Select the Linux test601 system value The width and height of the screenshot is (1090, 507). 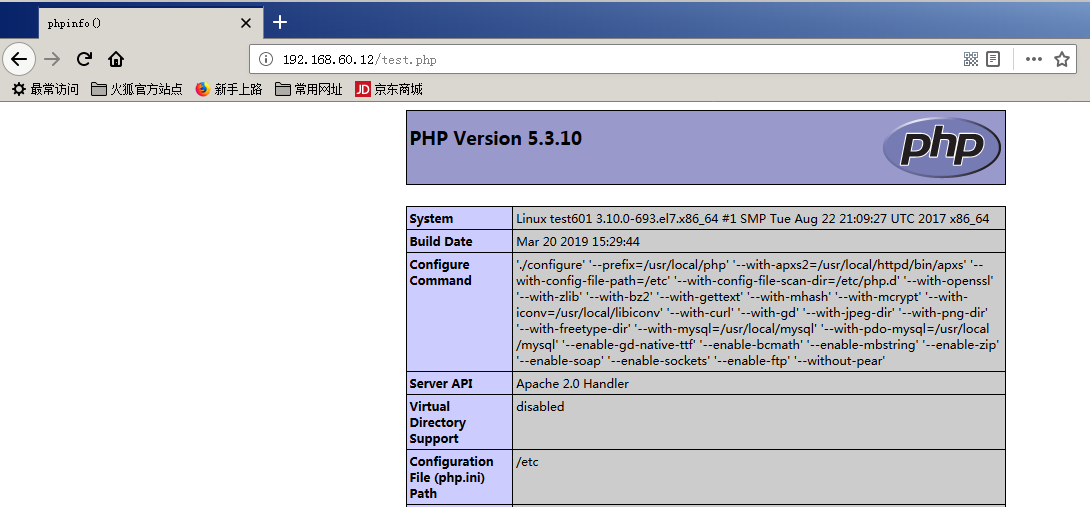click(752, 218)
